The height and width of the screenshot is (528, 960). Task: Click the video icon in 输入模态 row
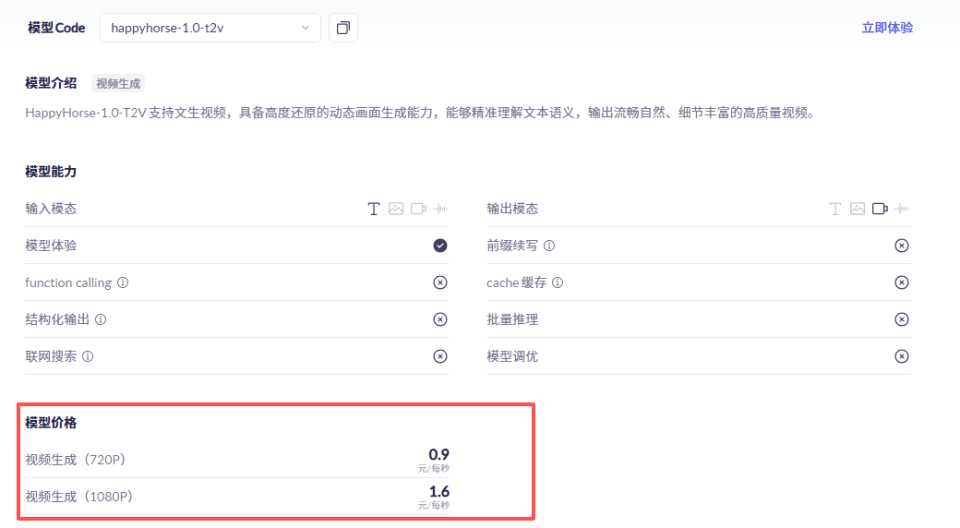click(419, 209)
